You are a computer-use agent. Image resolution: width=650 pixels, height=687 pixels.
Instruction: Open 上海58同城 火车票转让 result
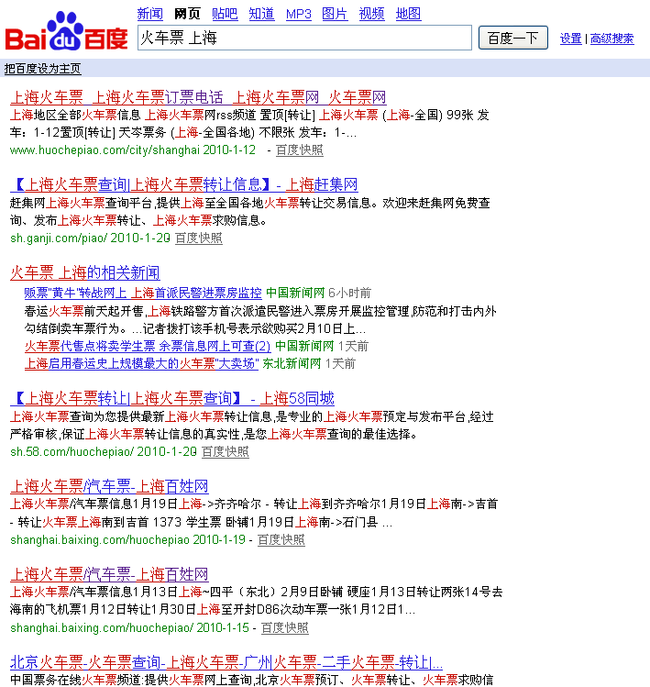click(x=172, y=398)
